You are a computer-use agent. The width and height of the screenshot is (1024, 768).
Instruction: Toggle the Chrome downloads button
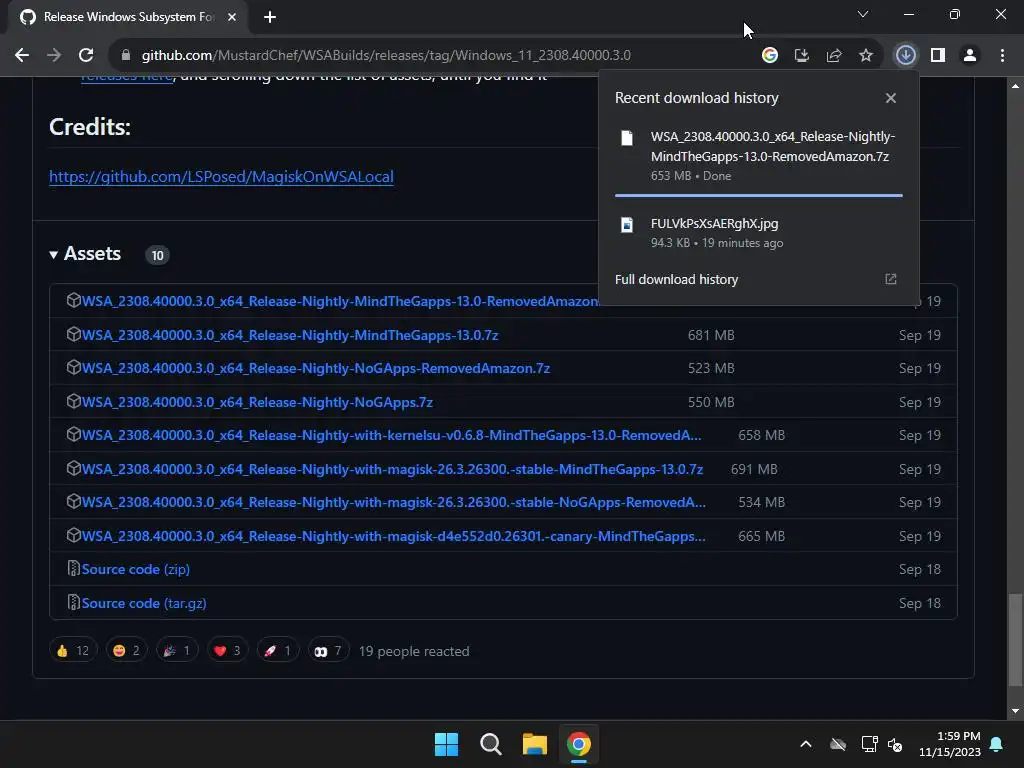tap(906, 56)
